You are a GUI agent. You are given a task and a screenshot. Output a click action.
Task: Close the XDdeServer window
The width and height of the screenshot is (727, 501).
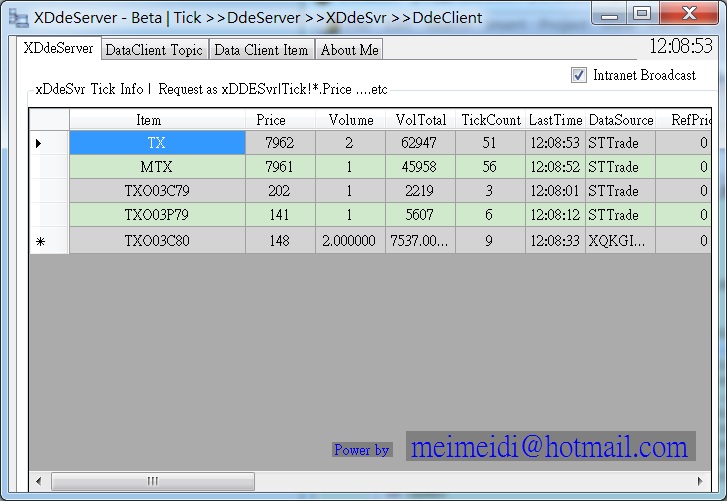pos(689,13)
